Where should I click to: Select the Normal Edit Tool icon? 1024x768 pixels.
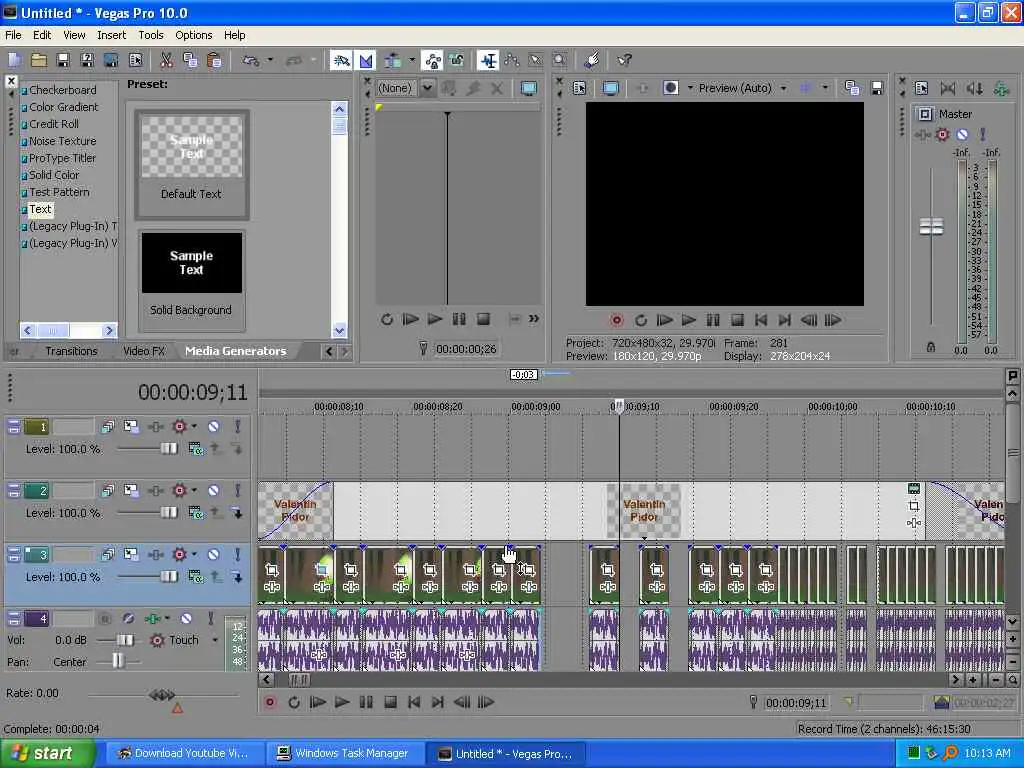488,61
